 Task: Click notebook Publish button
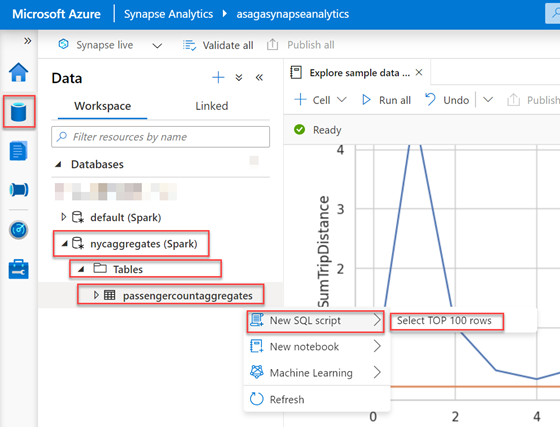[534, 100]
